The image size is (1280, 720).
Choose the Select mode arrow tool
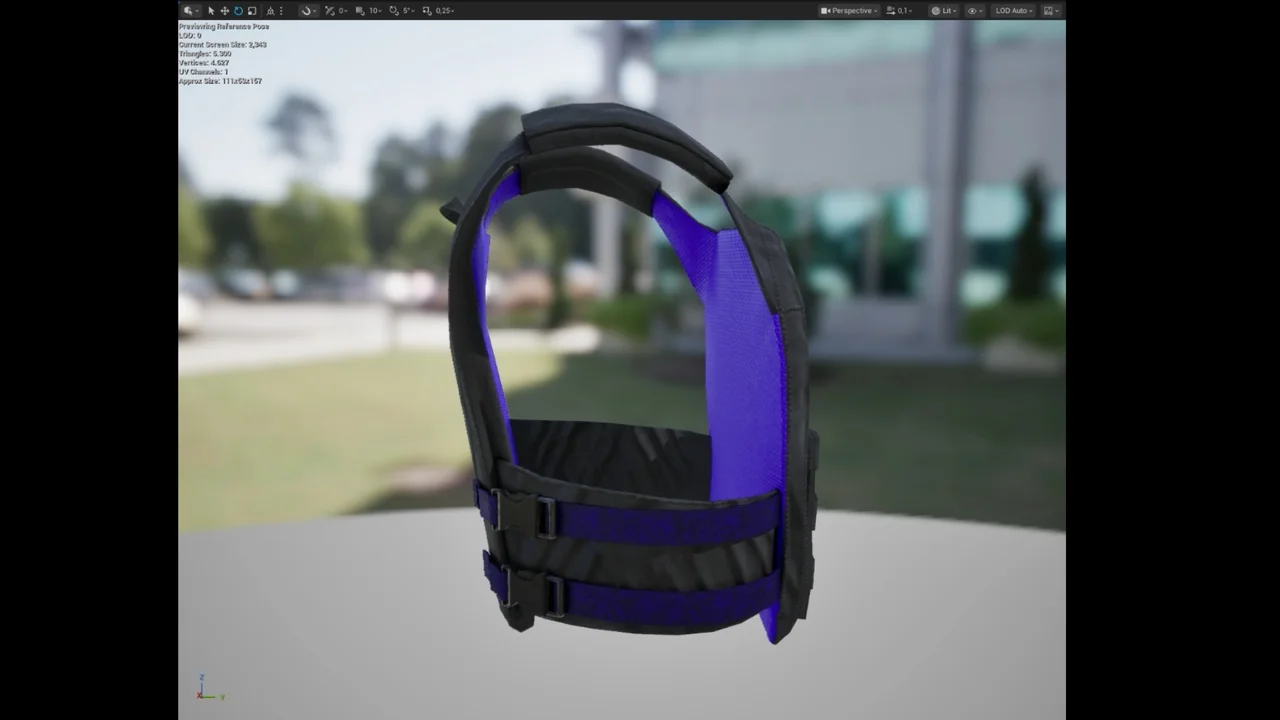(211, 11)
